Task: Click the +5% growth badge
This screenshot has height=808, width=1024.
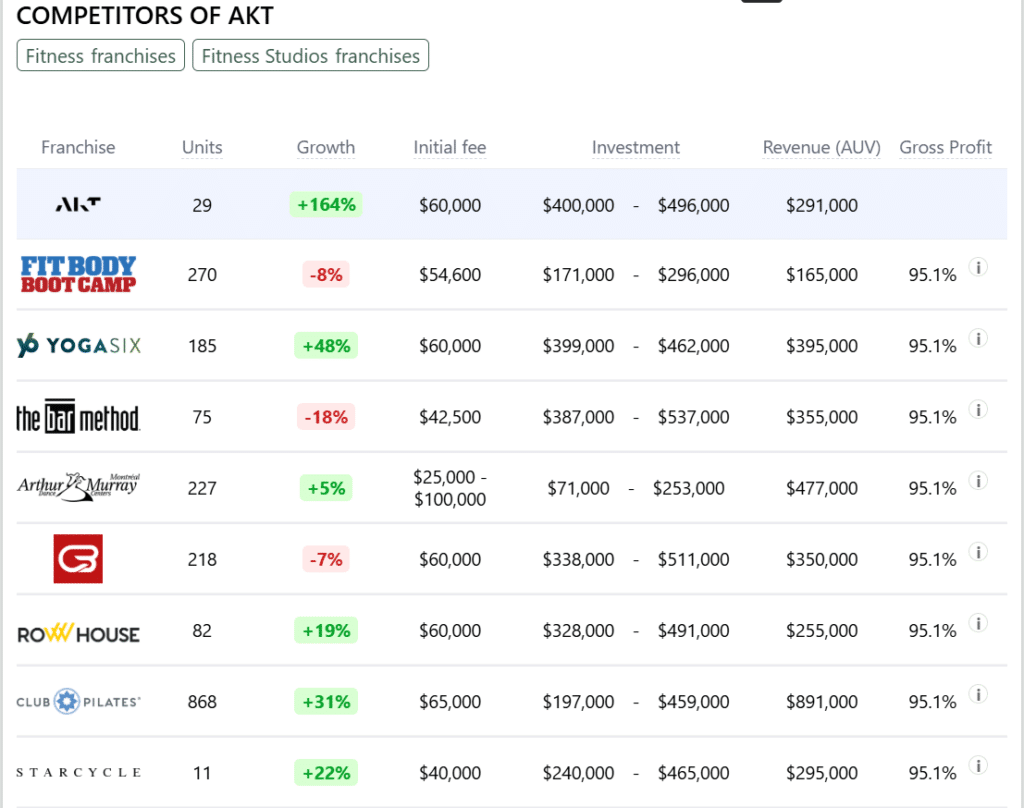Action: coord(326,488)
